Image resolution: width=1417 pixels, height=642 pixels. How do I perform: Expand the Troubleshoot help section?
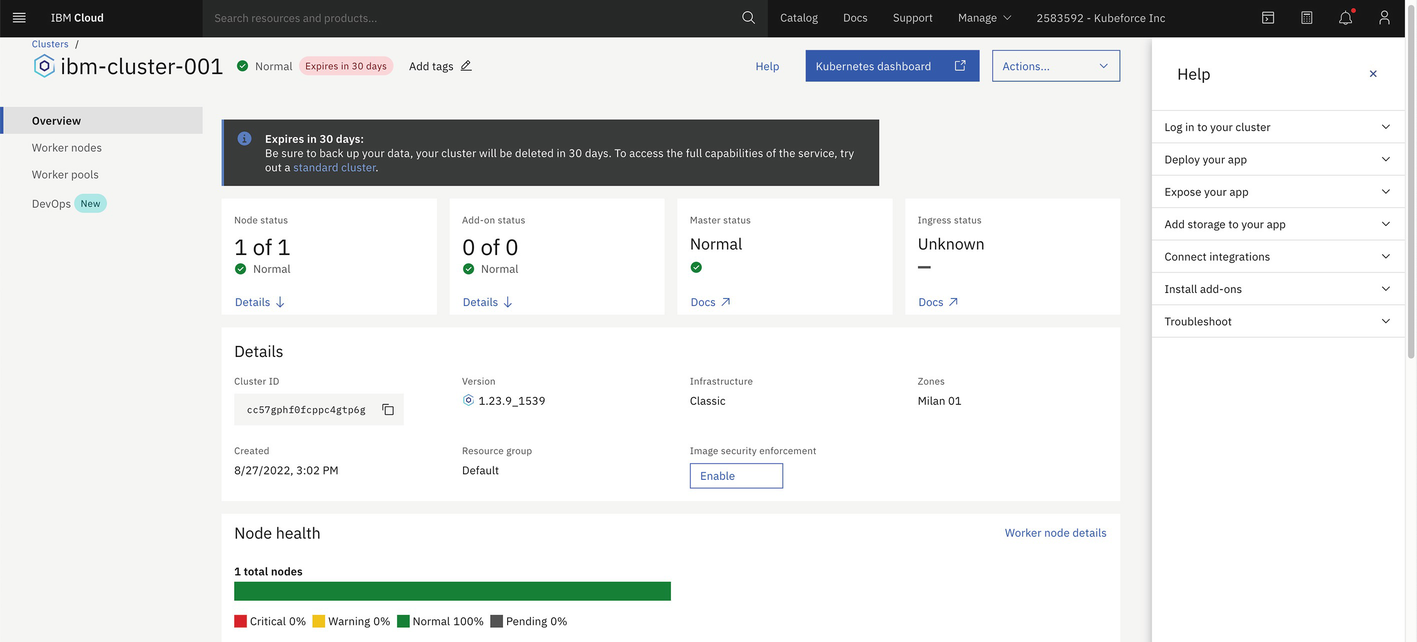(x=1277, y=321)
